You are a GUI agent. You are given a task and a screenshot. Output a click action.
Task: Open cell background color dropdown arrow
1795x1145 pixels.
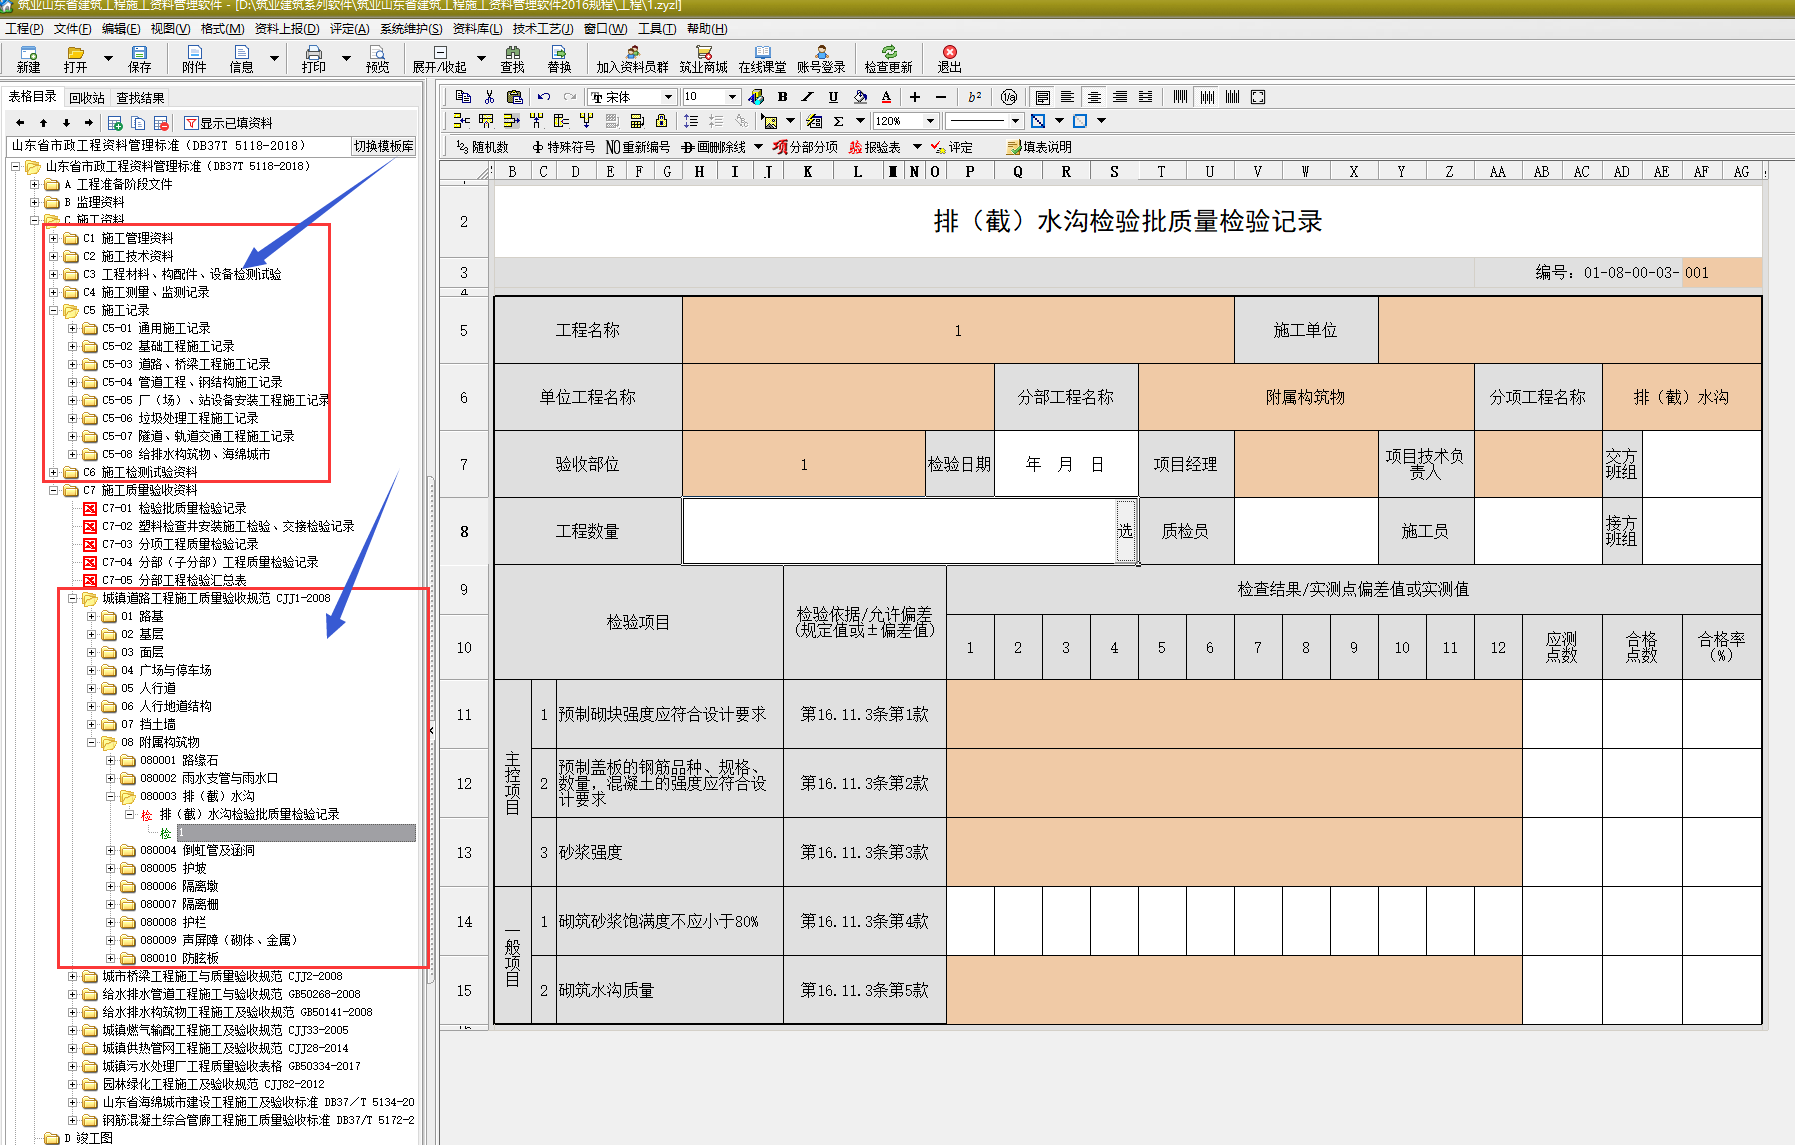tap(1101, 121)
